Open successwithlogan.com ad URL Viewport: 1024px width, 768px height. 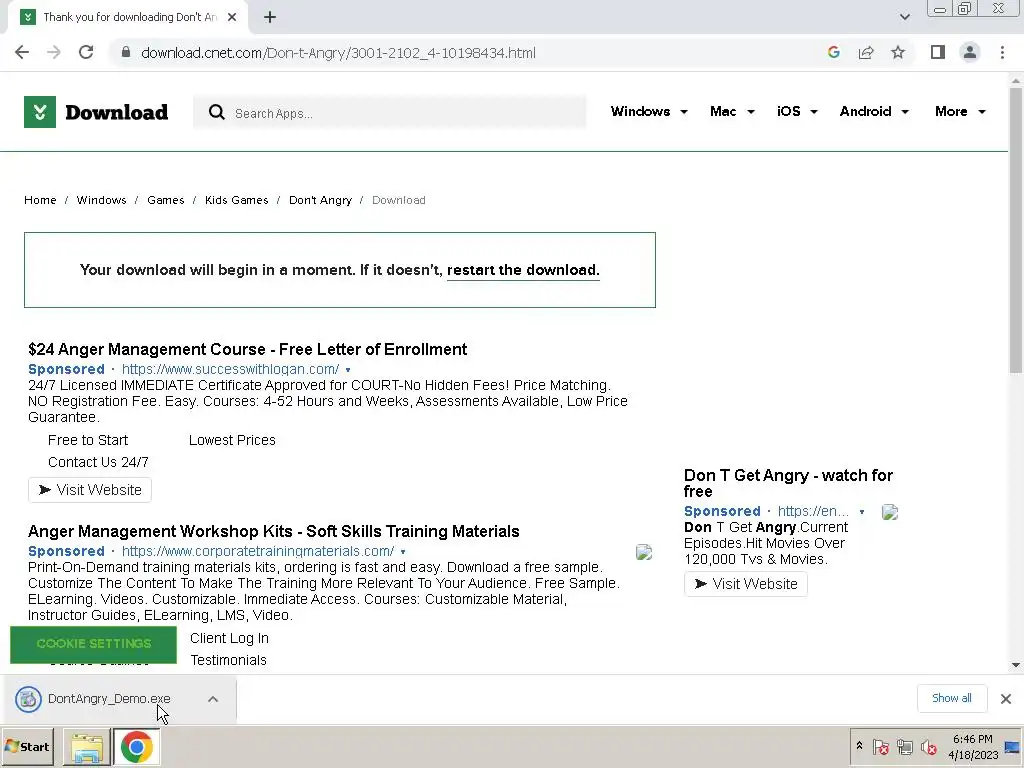tap(231, 369)
